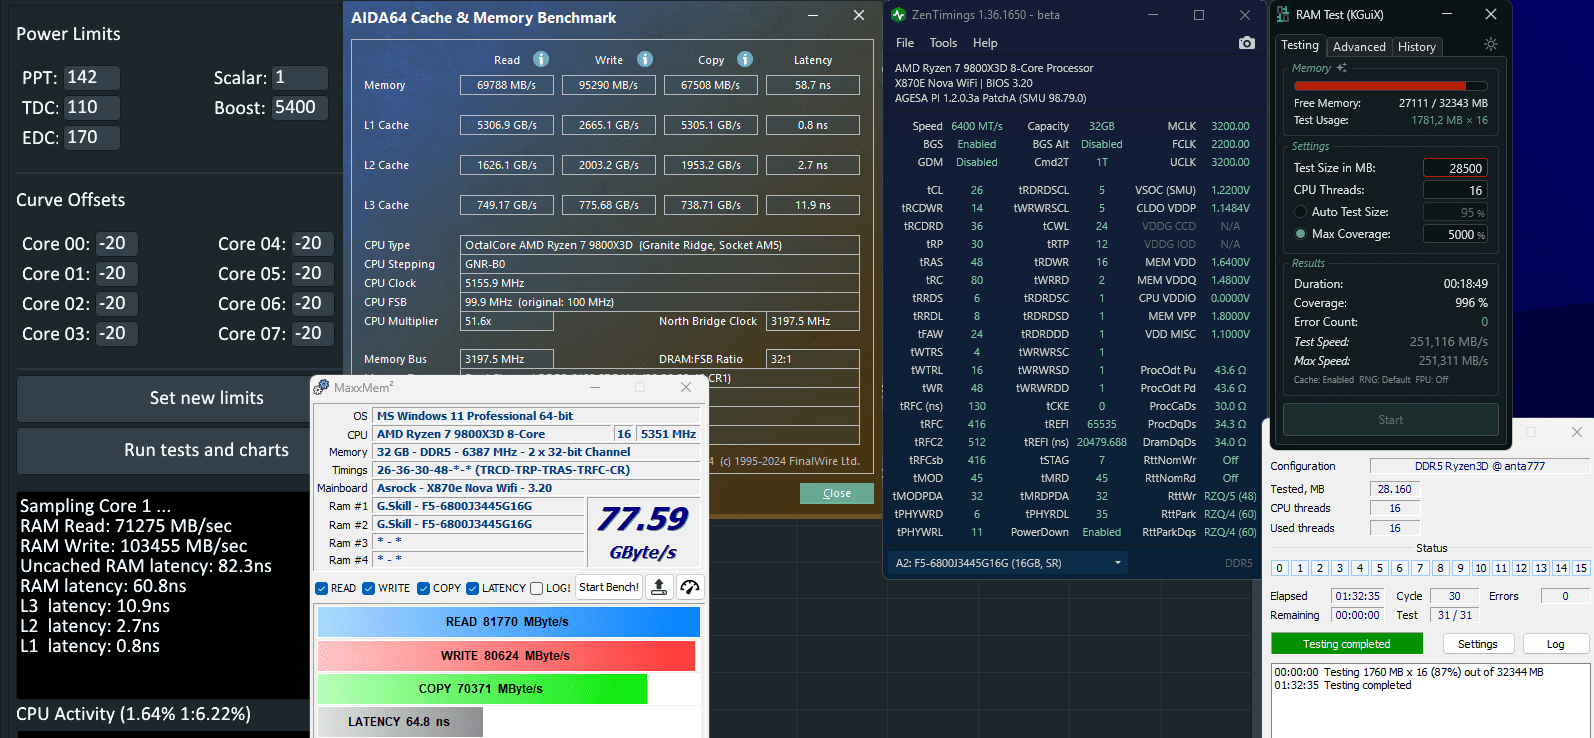Click the MaxxMem gear icon in title bar

(x=322, y=387)
